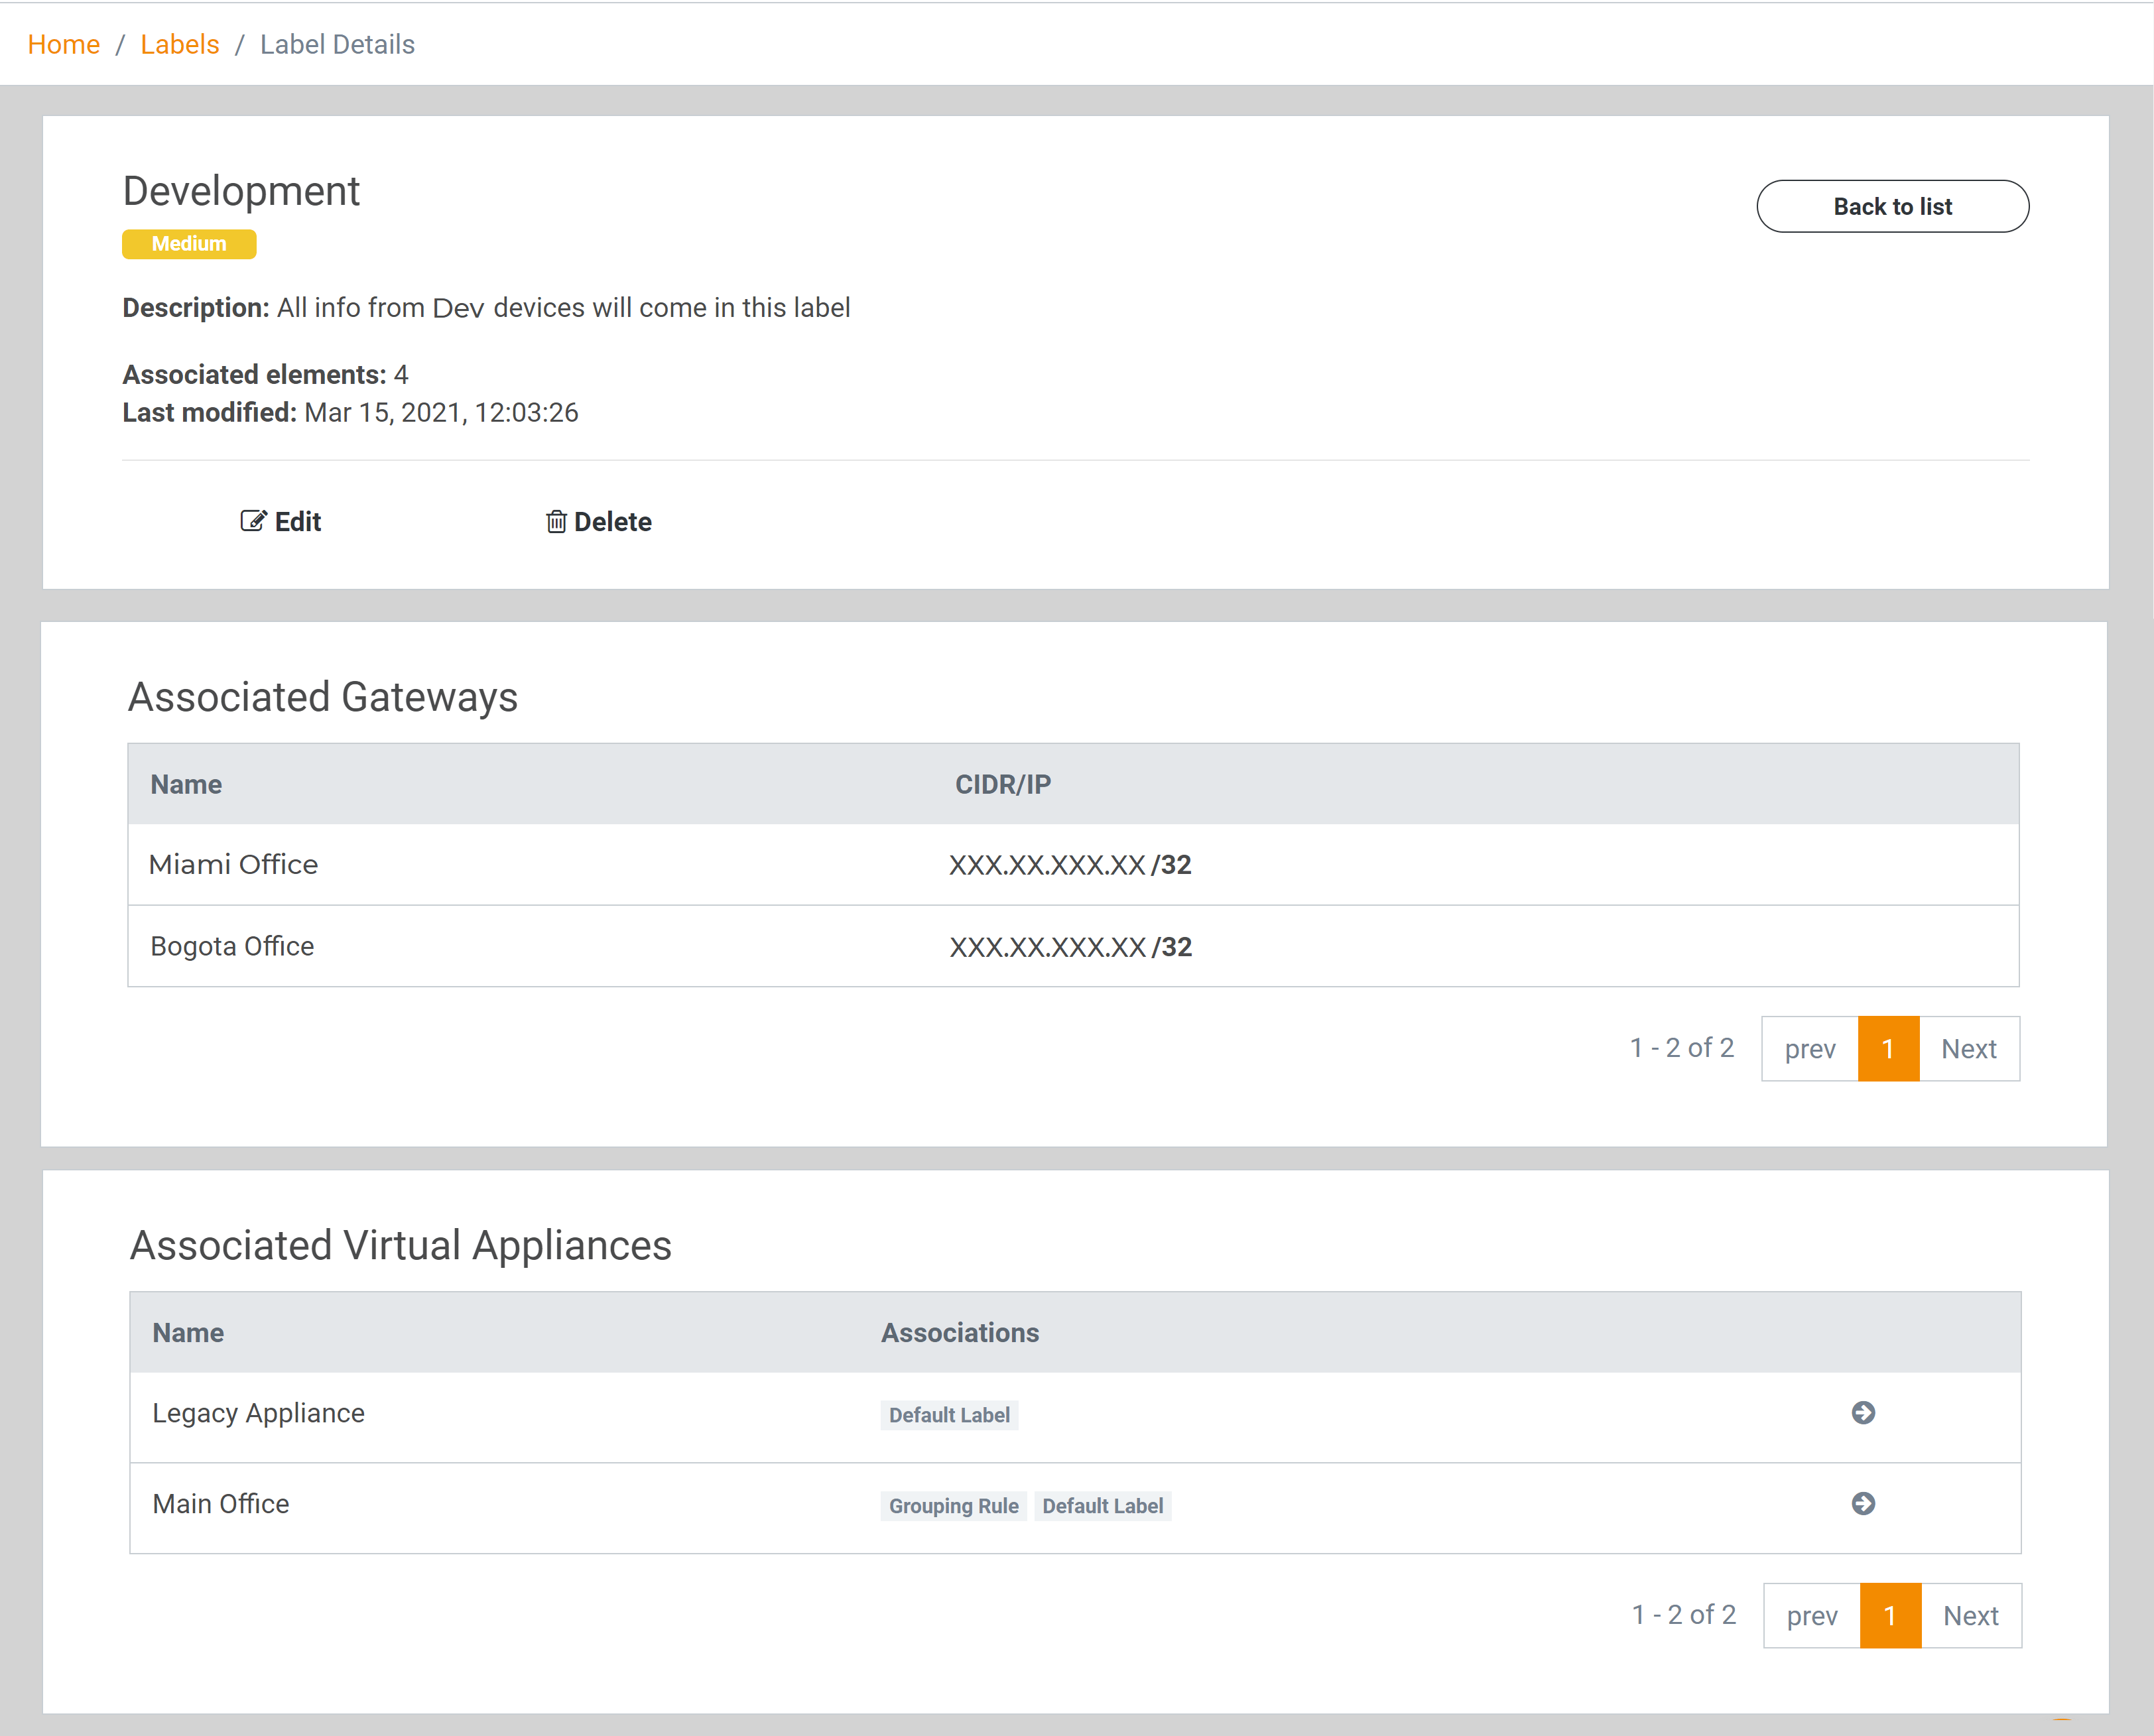Click the Medium severity badge

(189, 244)
